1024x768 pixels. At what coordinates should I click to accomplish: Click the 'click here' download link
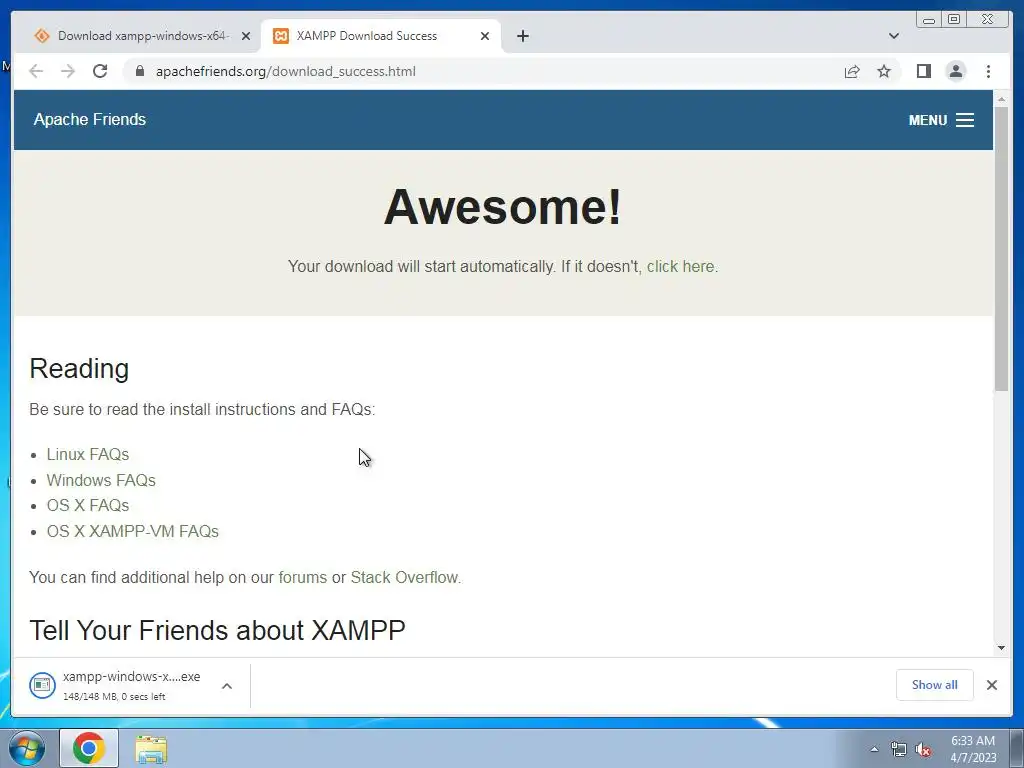(680, 266)
